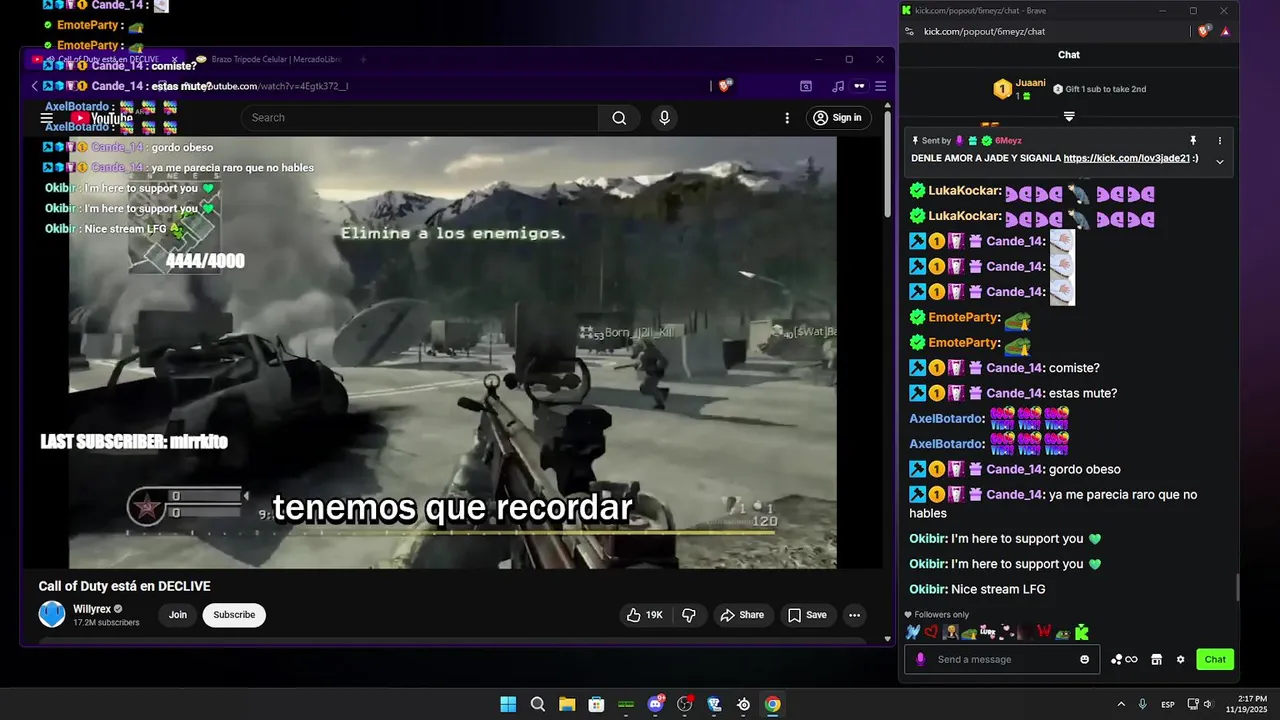Click Cande_14 username on gordo obeso message

(1015, 469)
